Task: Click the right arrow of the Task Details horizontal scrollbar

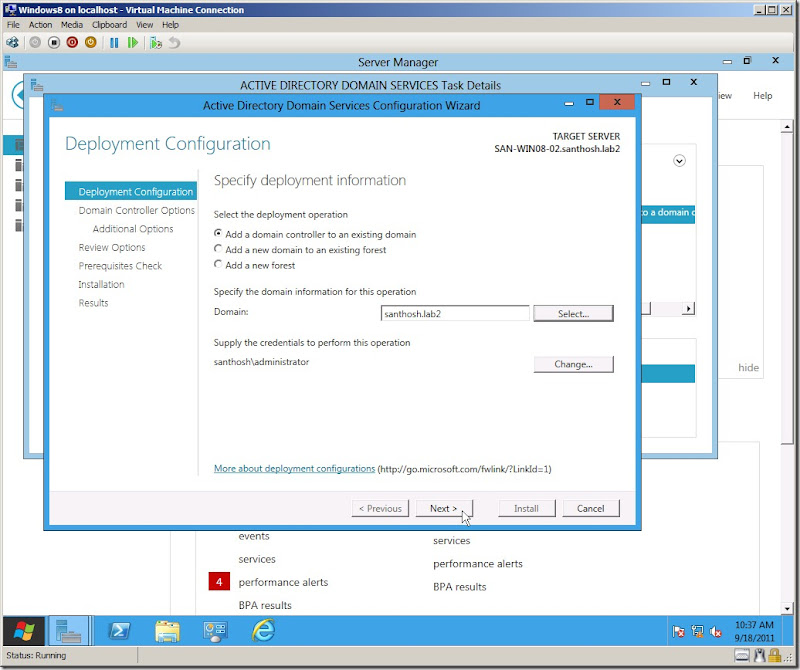Action: coord(688,308)
